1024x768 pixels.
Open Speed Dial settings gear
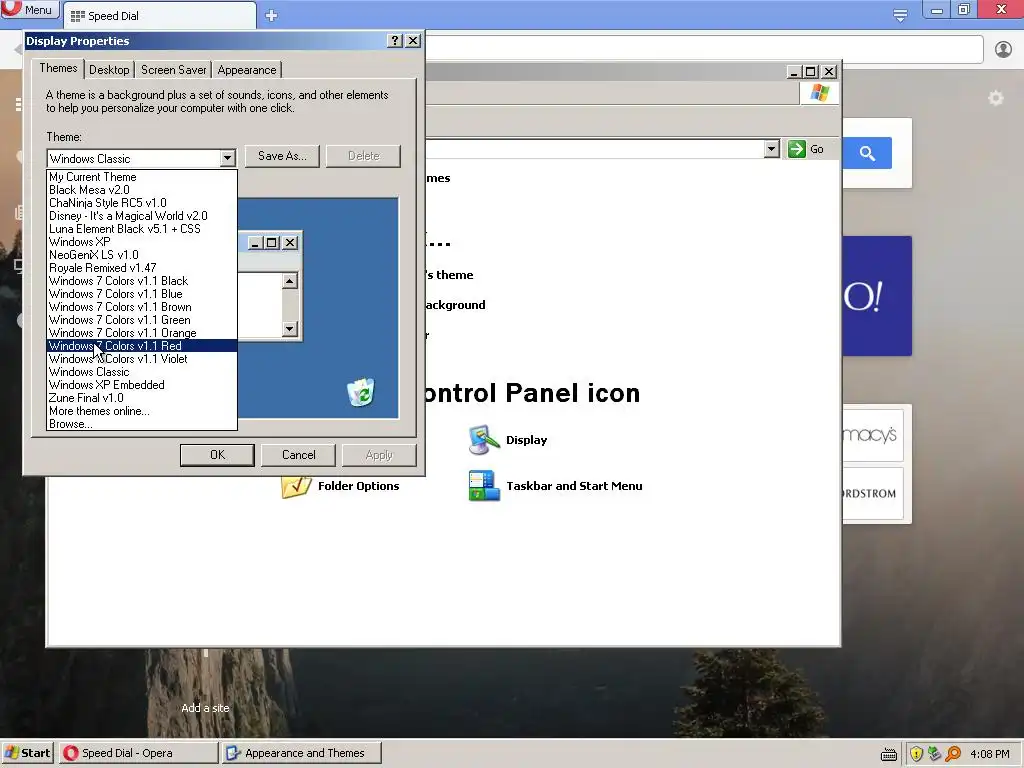[x=995, y=99]
